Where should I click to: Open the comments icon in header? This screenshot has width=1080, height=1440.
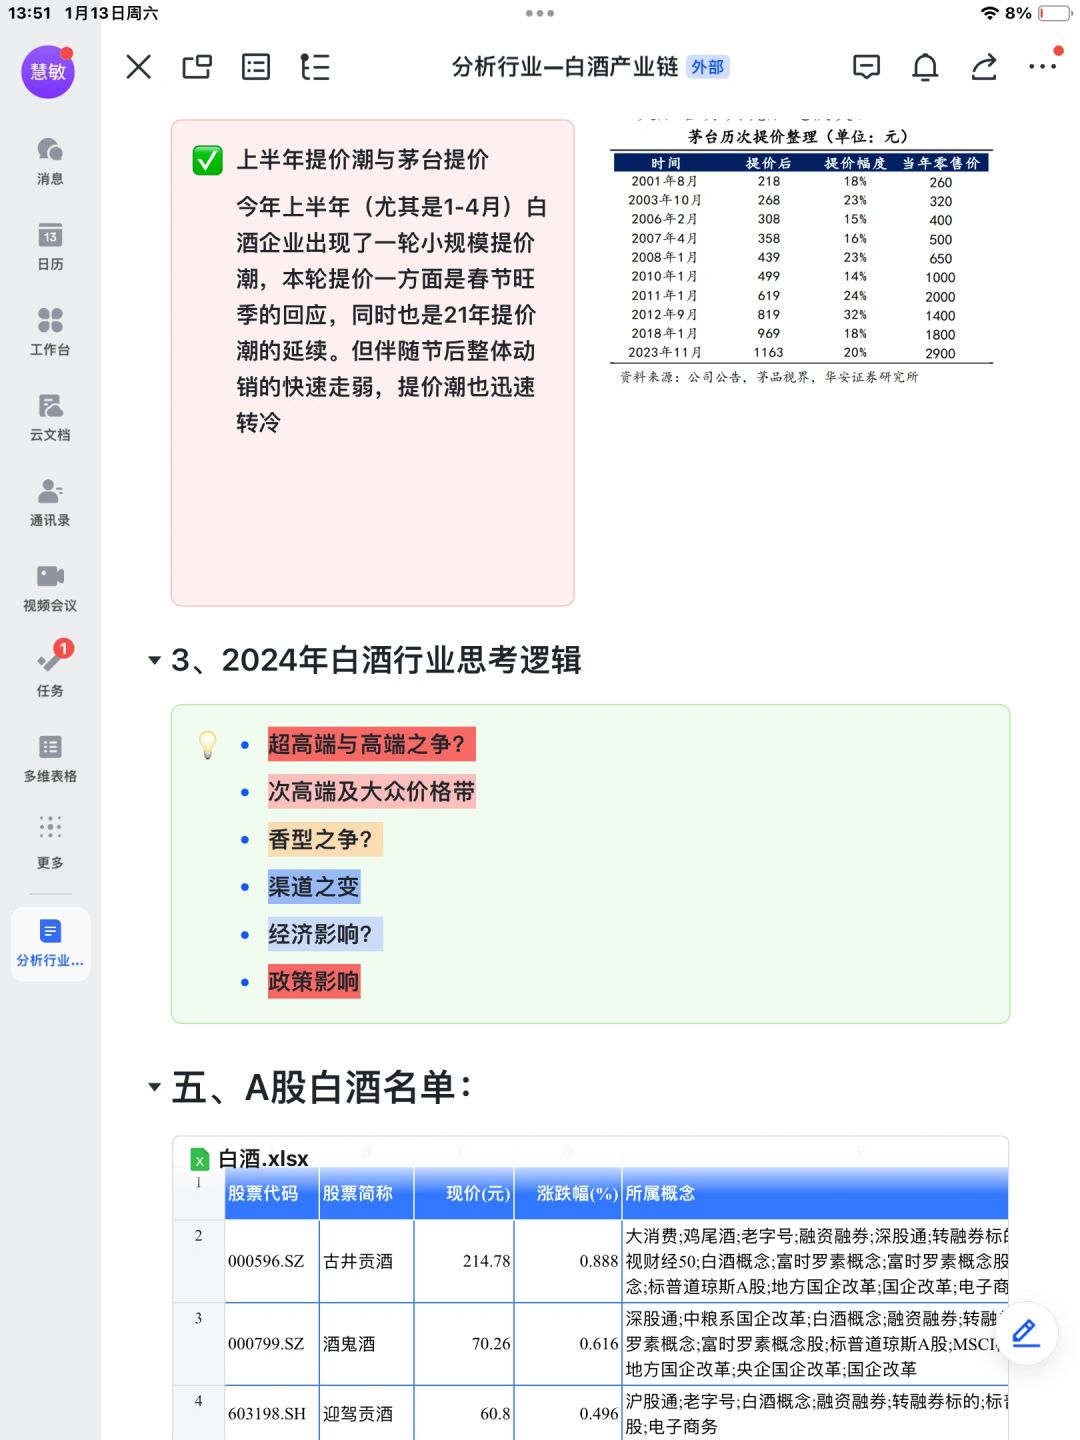coord(866,67)
